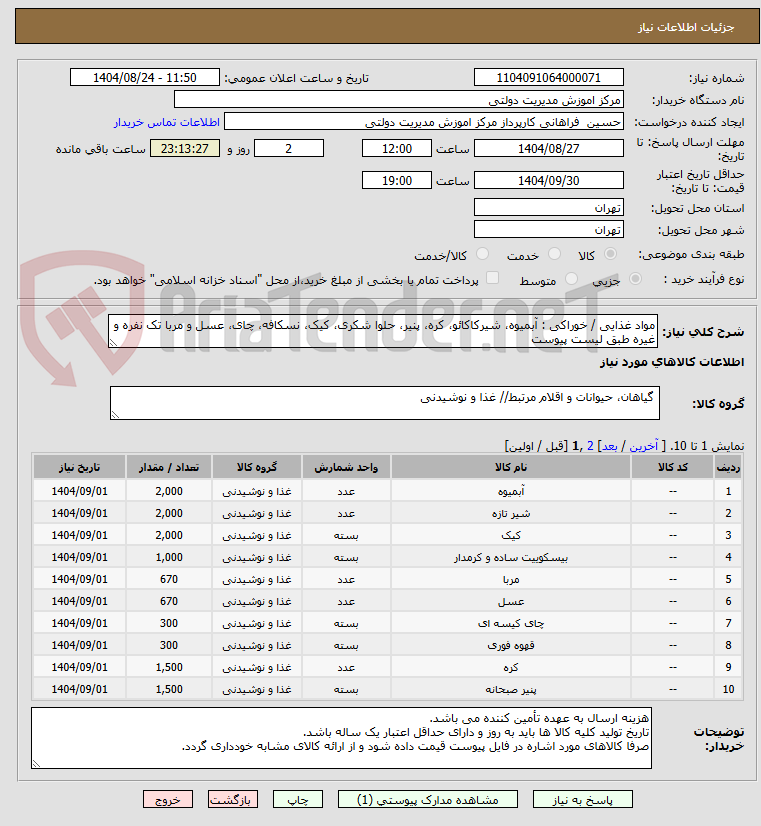Toggle the اسناد خزانه اسلامی payment checkbox

[x=492, y=278]
